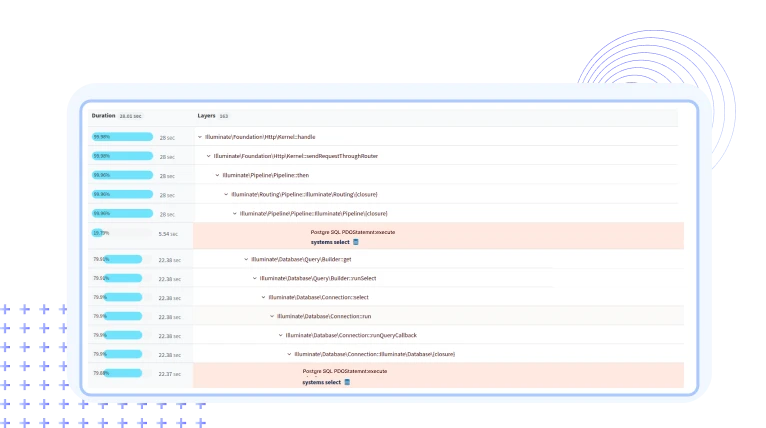Select the Connection::run layer name
Image resolution: width=766 pixels, height=428 pixels.
324,316
